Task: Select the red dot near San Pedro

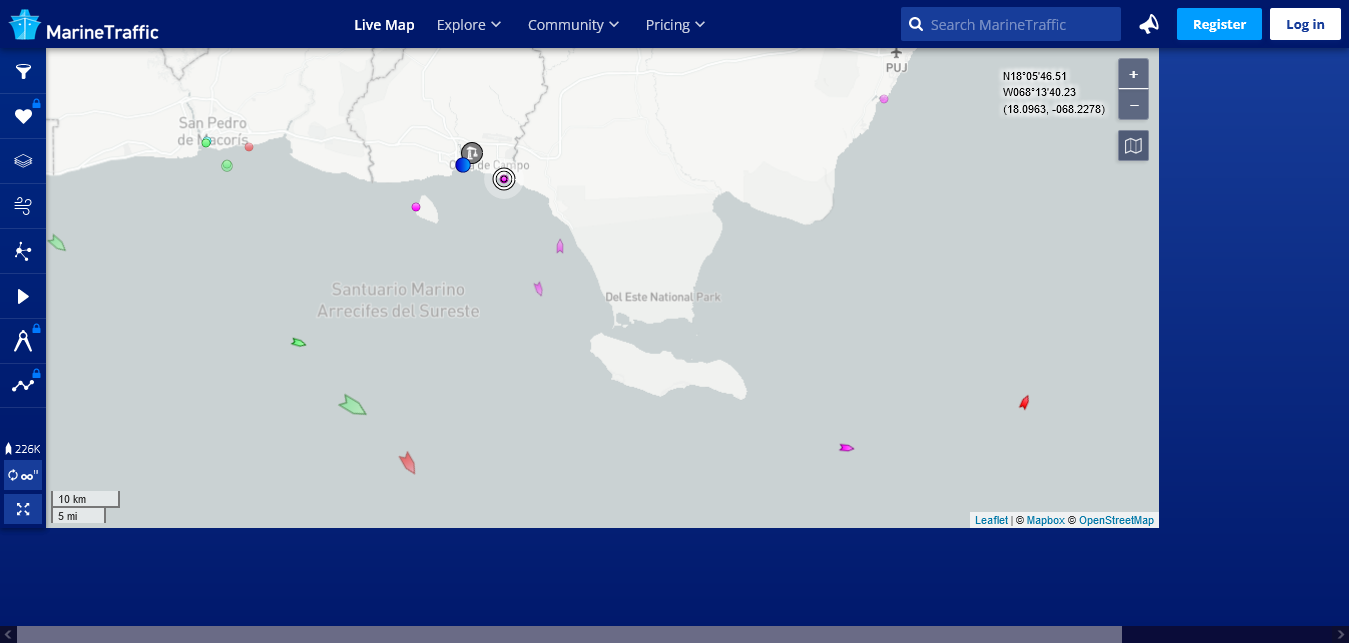Action: click(249, 147)
